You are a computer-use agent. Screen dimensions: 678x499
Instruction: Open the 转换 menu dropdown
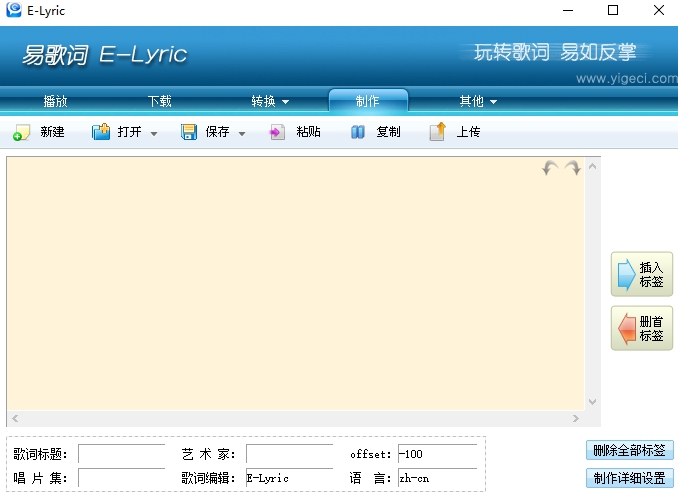click(x=270, y=102)
